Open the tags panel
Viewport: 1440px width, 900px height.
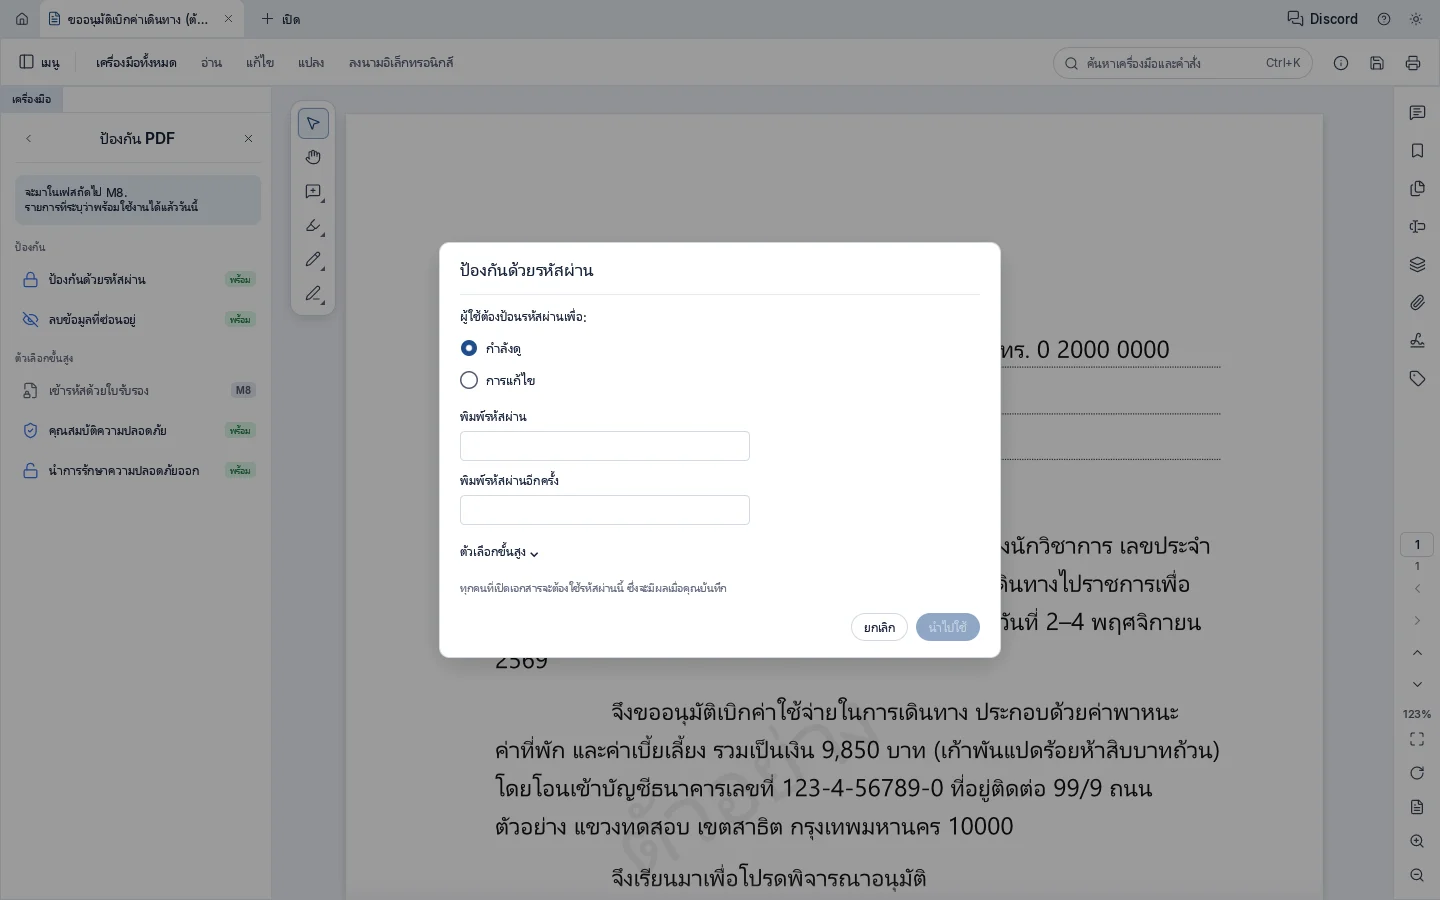1417,379
